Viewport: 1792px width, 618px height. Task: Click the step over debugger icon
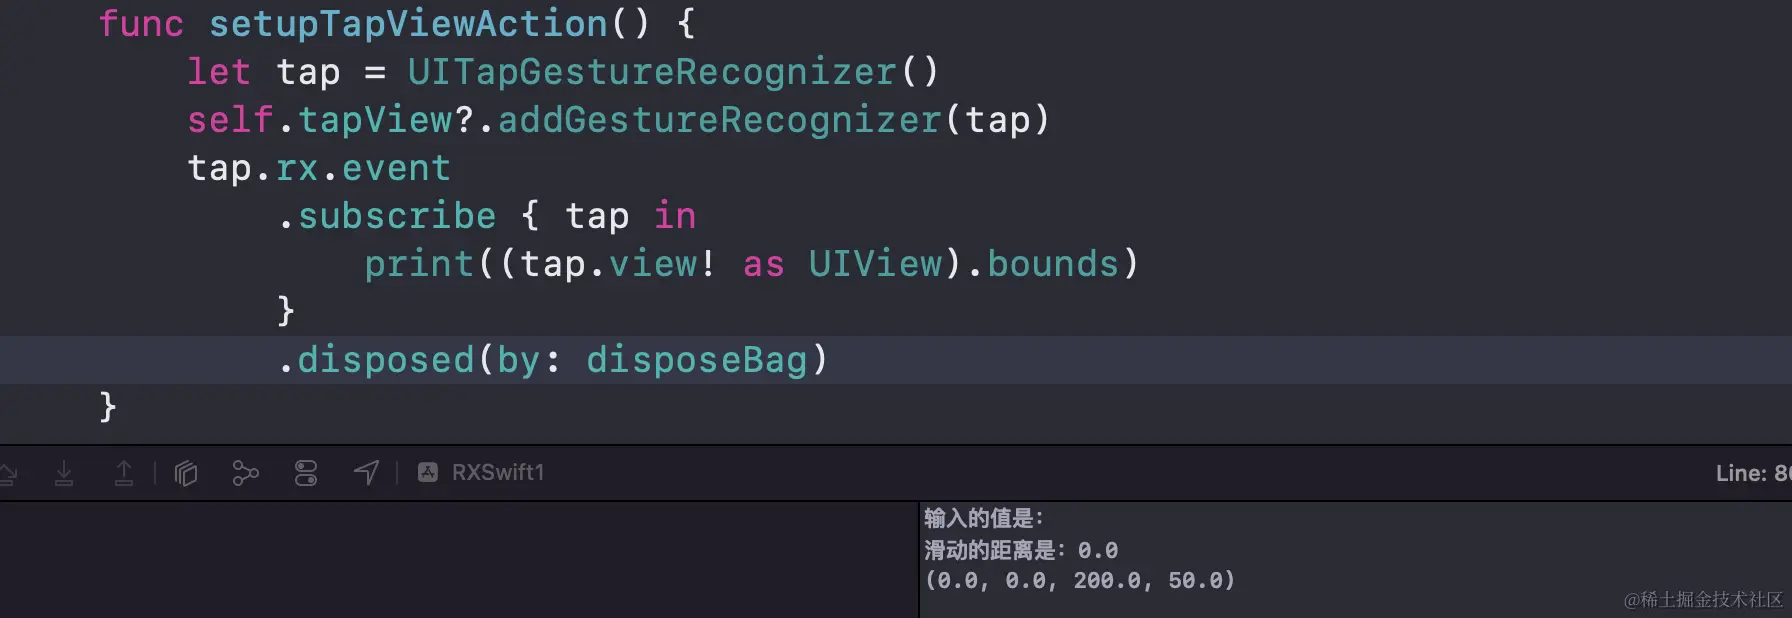(x=8, y=473)
